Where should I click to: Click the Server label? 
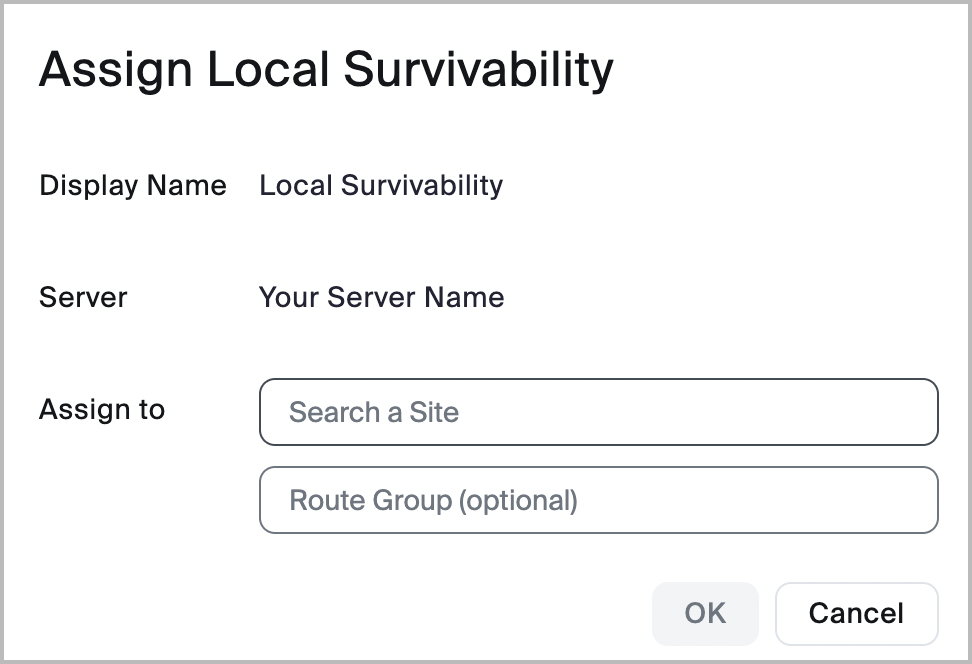(x=83, y=297)
